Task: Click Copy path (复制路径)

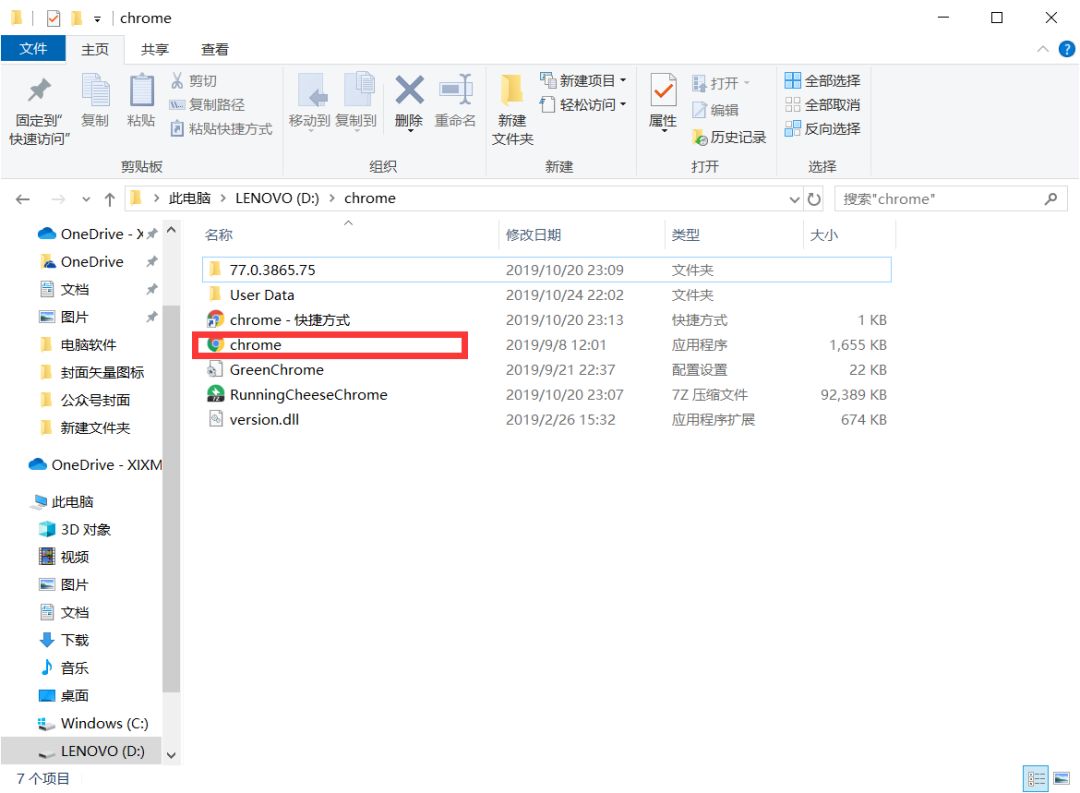Action: tap(207, 105)
